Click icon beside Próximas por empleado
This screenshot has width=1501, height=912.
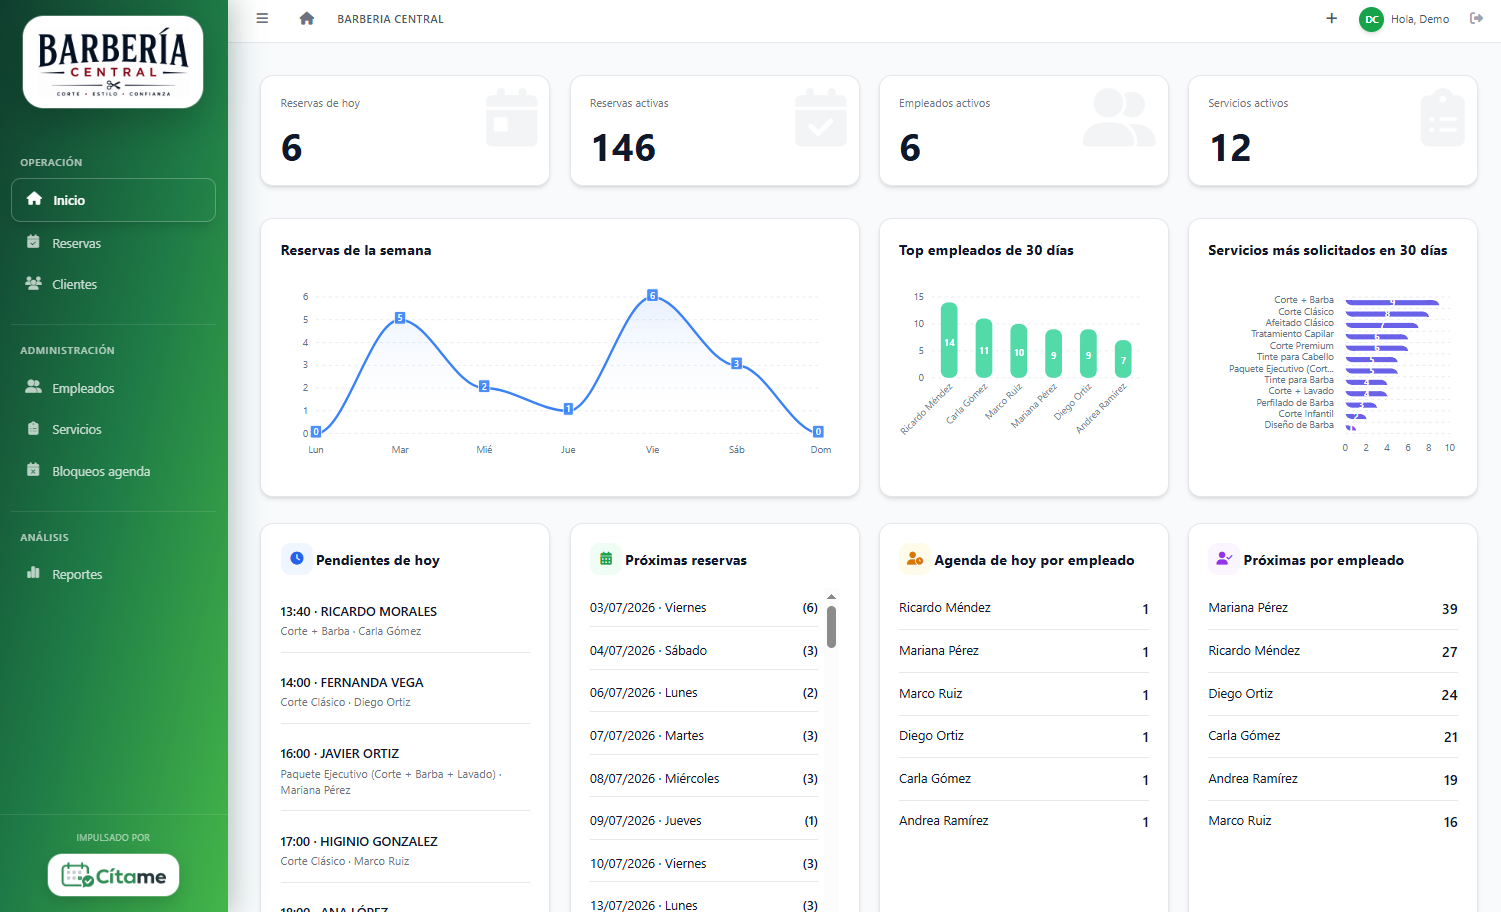click(1223, 559)
